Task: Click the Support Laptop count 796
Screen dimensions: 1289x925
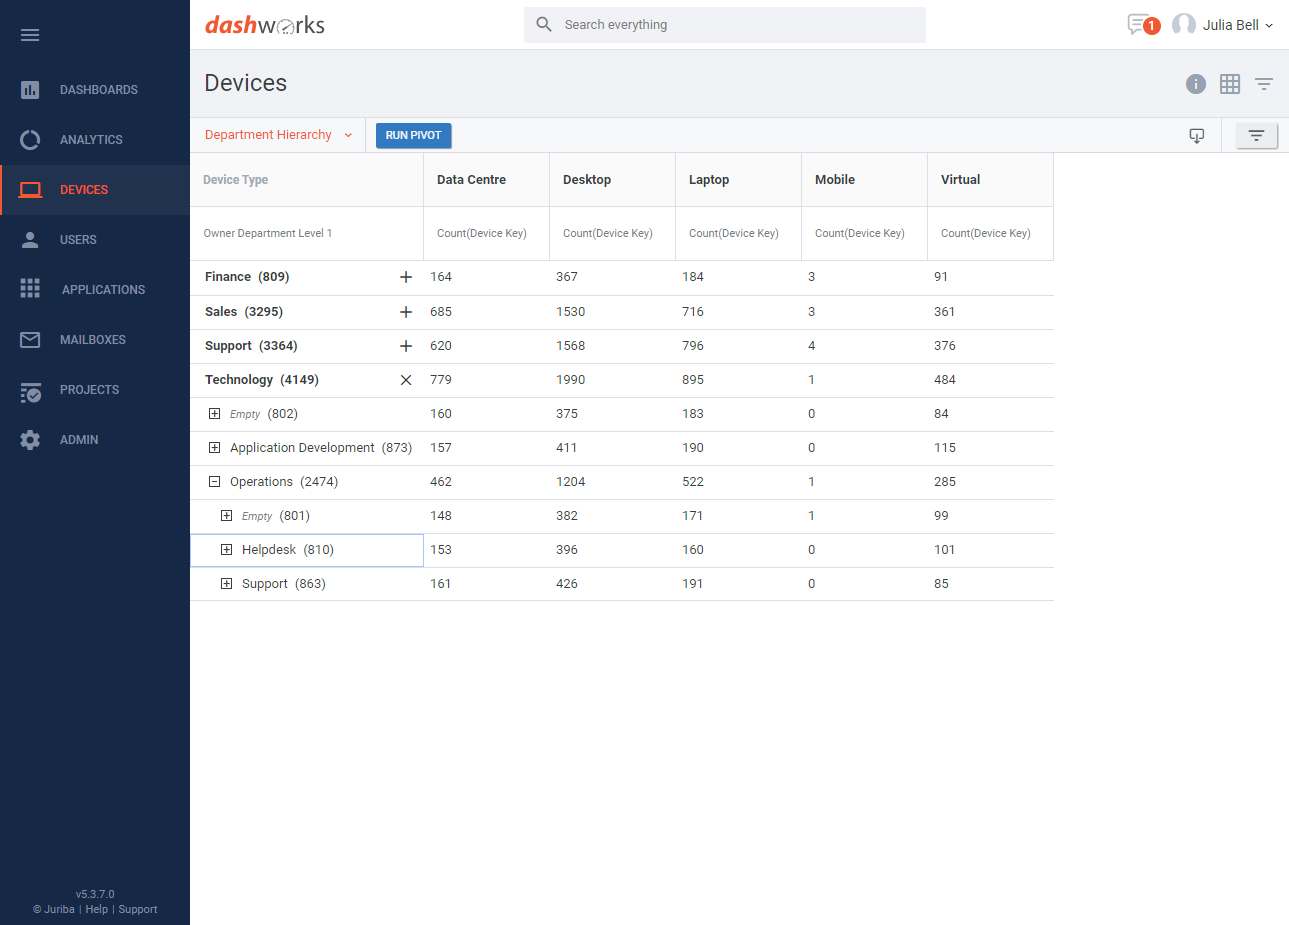Action: 693,346
